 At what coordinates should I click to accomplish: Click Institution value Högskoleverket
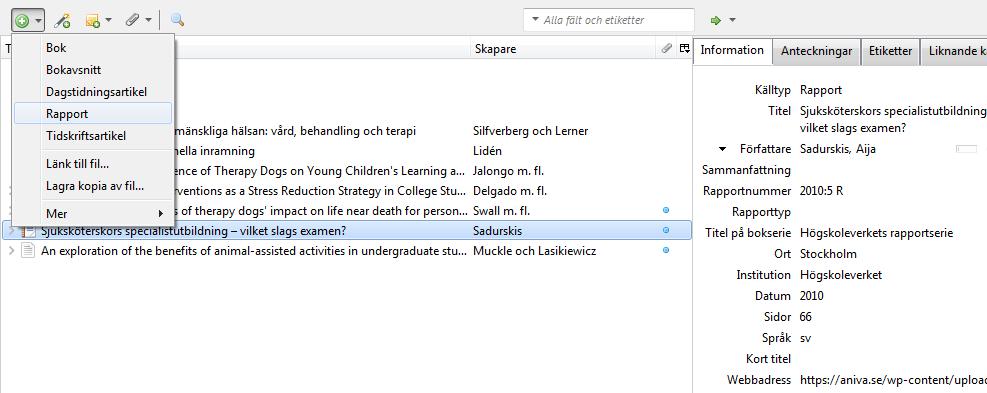(x=840, y=275)
